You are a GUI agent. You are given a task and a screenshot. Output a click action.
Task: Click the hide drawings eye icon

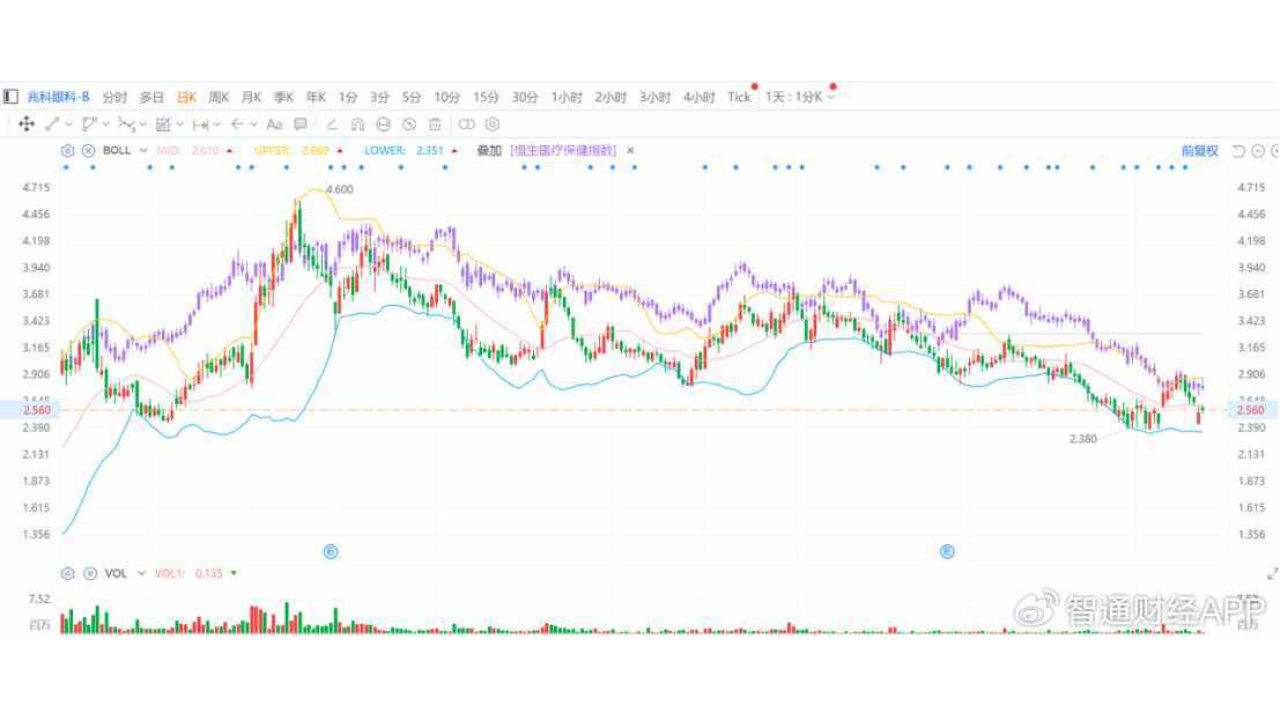point(409,124)
